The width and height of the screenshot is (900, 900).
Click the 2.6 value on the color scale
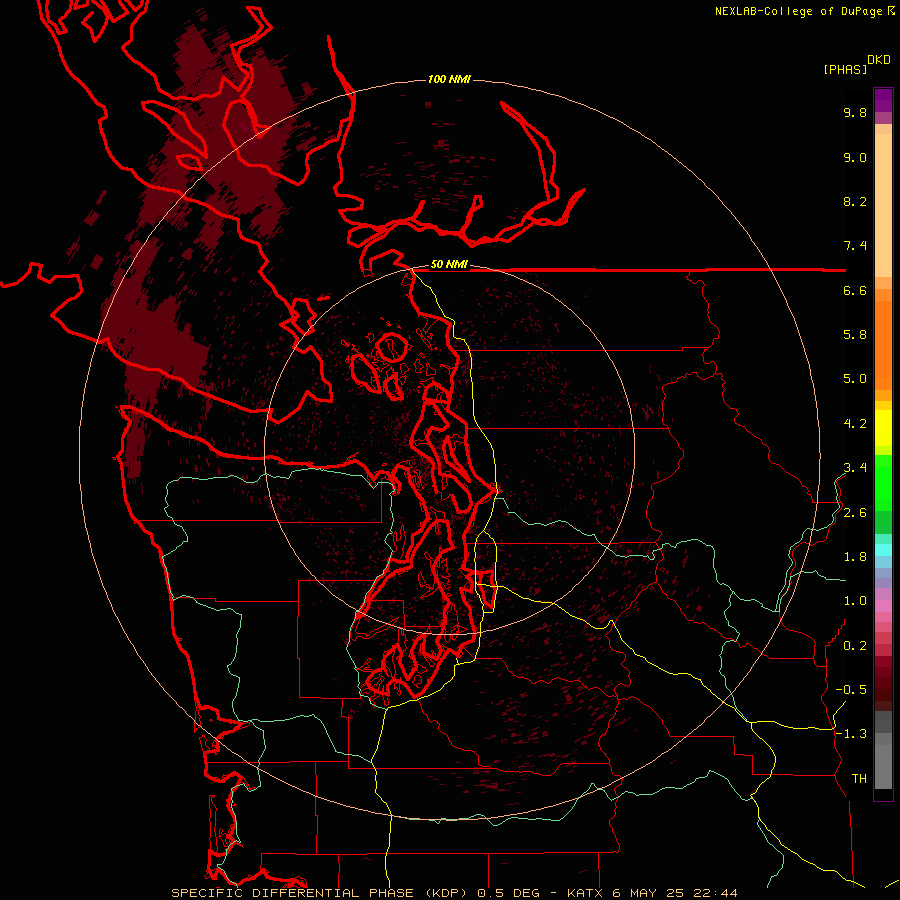click(855, 513)
